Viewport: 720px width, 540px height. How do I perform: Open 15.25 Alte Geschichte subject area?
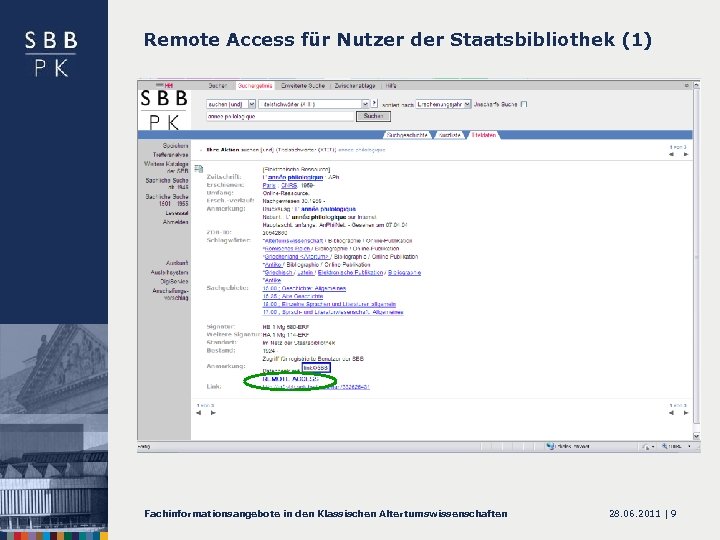click(292, 296)
